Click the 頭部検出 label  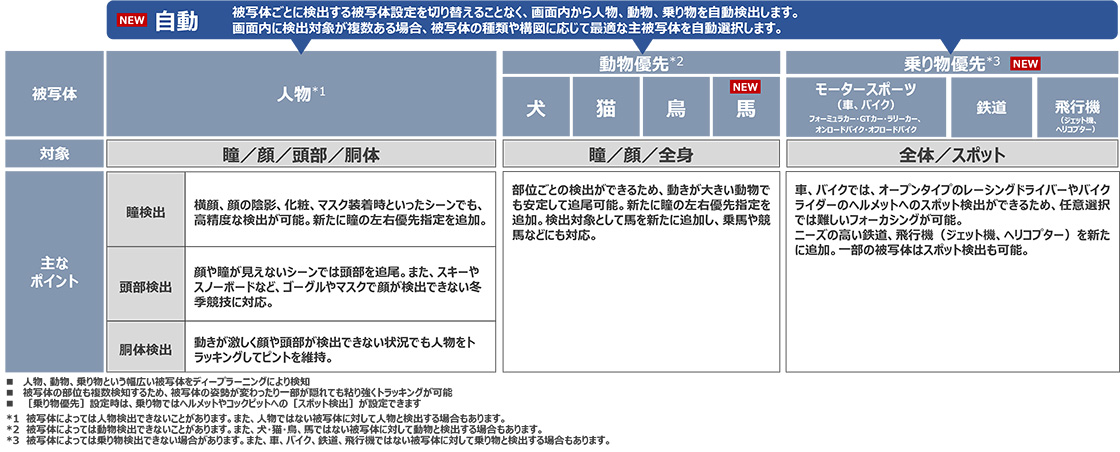(x=145, y=284)
